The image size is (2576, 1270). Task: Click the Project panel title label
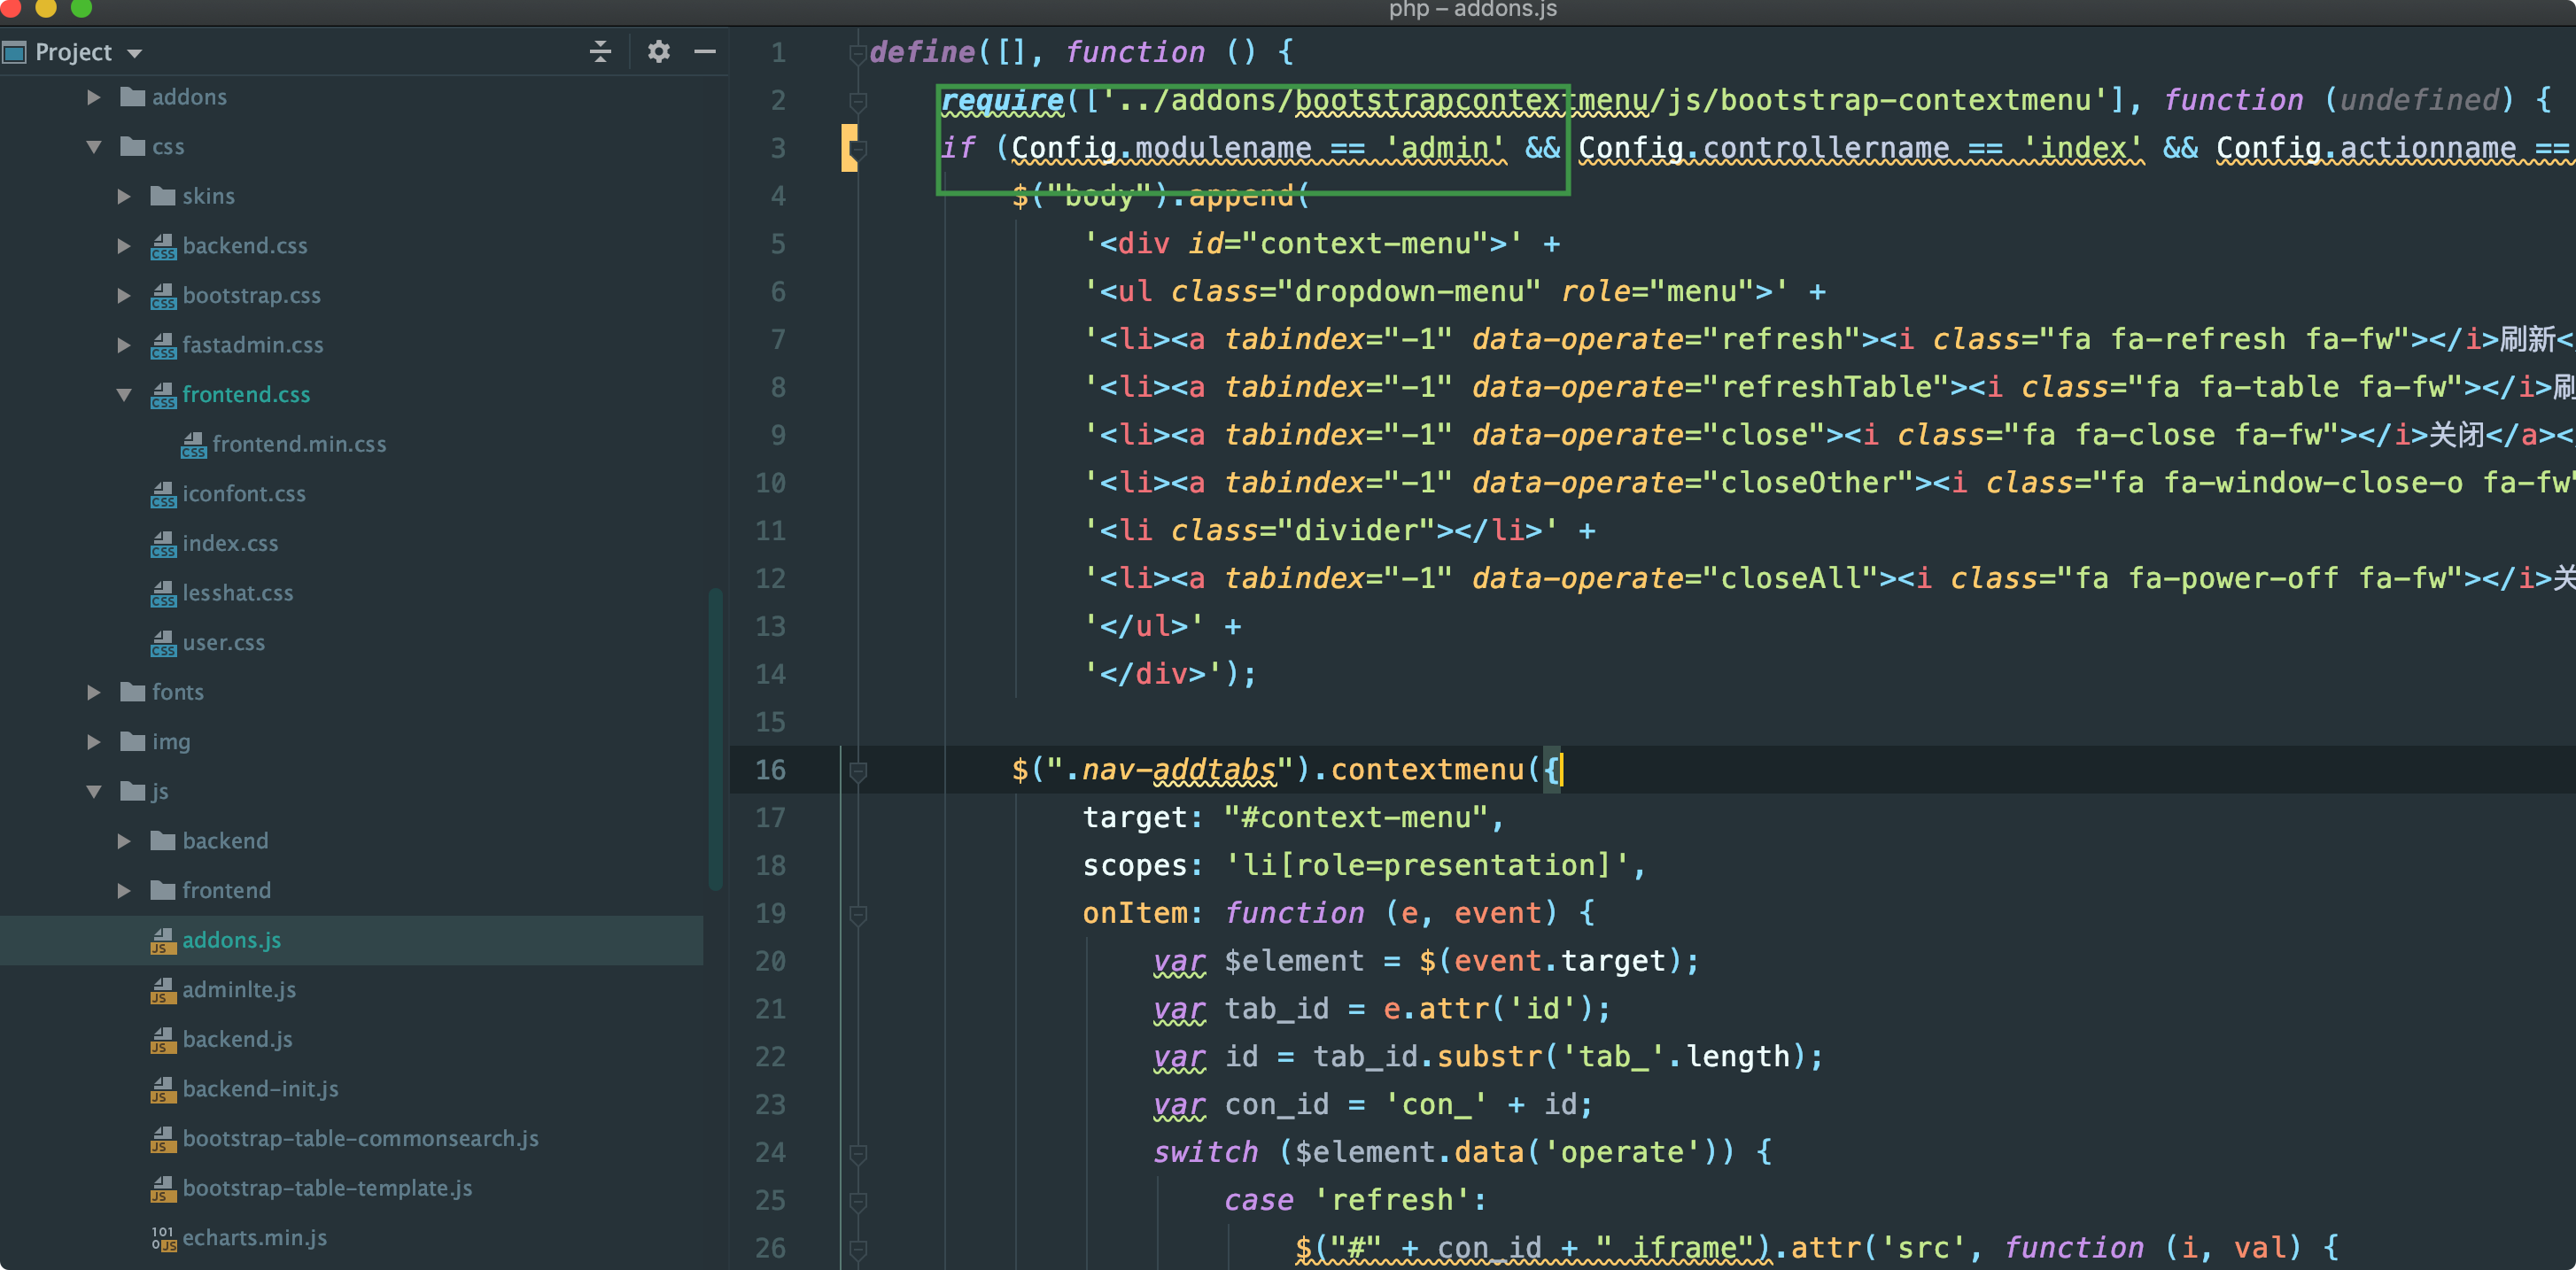coord(73,52)
